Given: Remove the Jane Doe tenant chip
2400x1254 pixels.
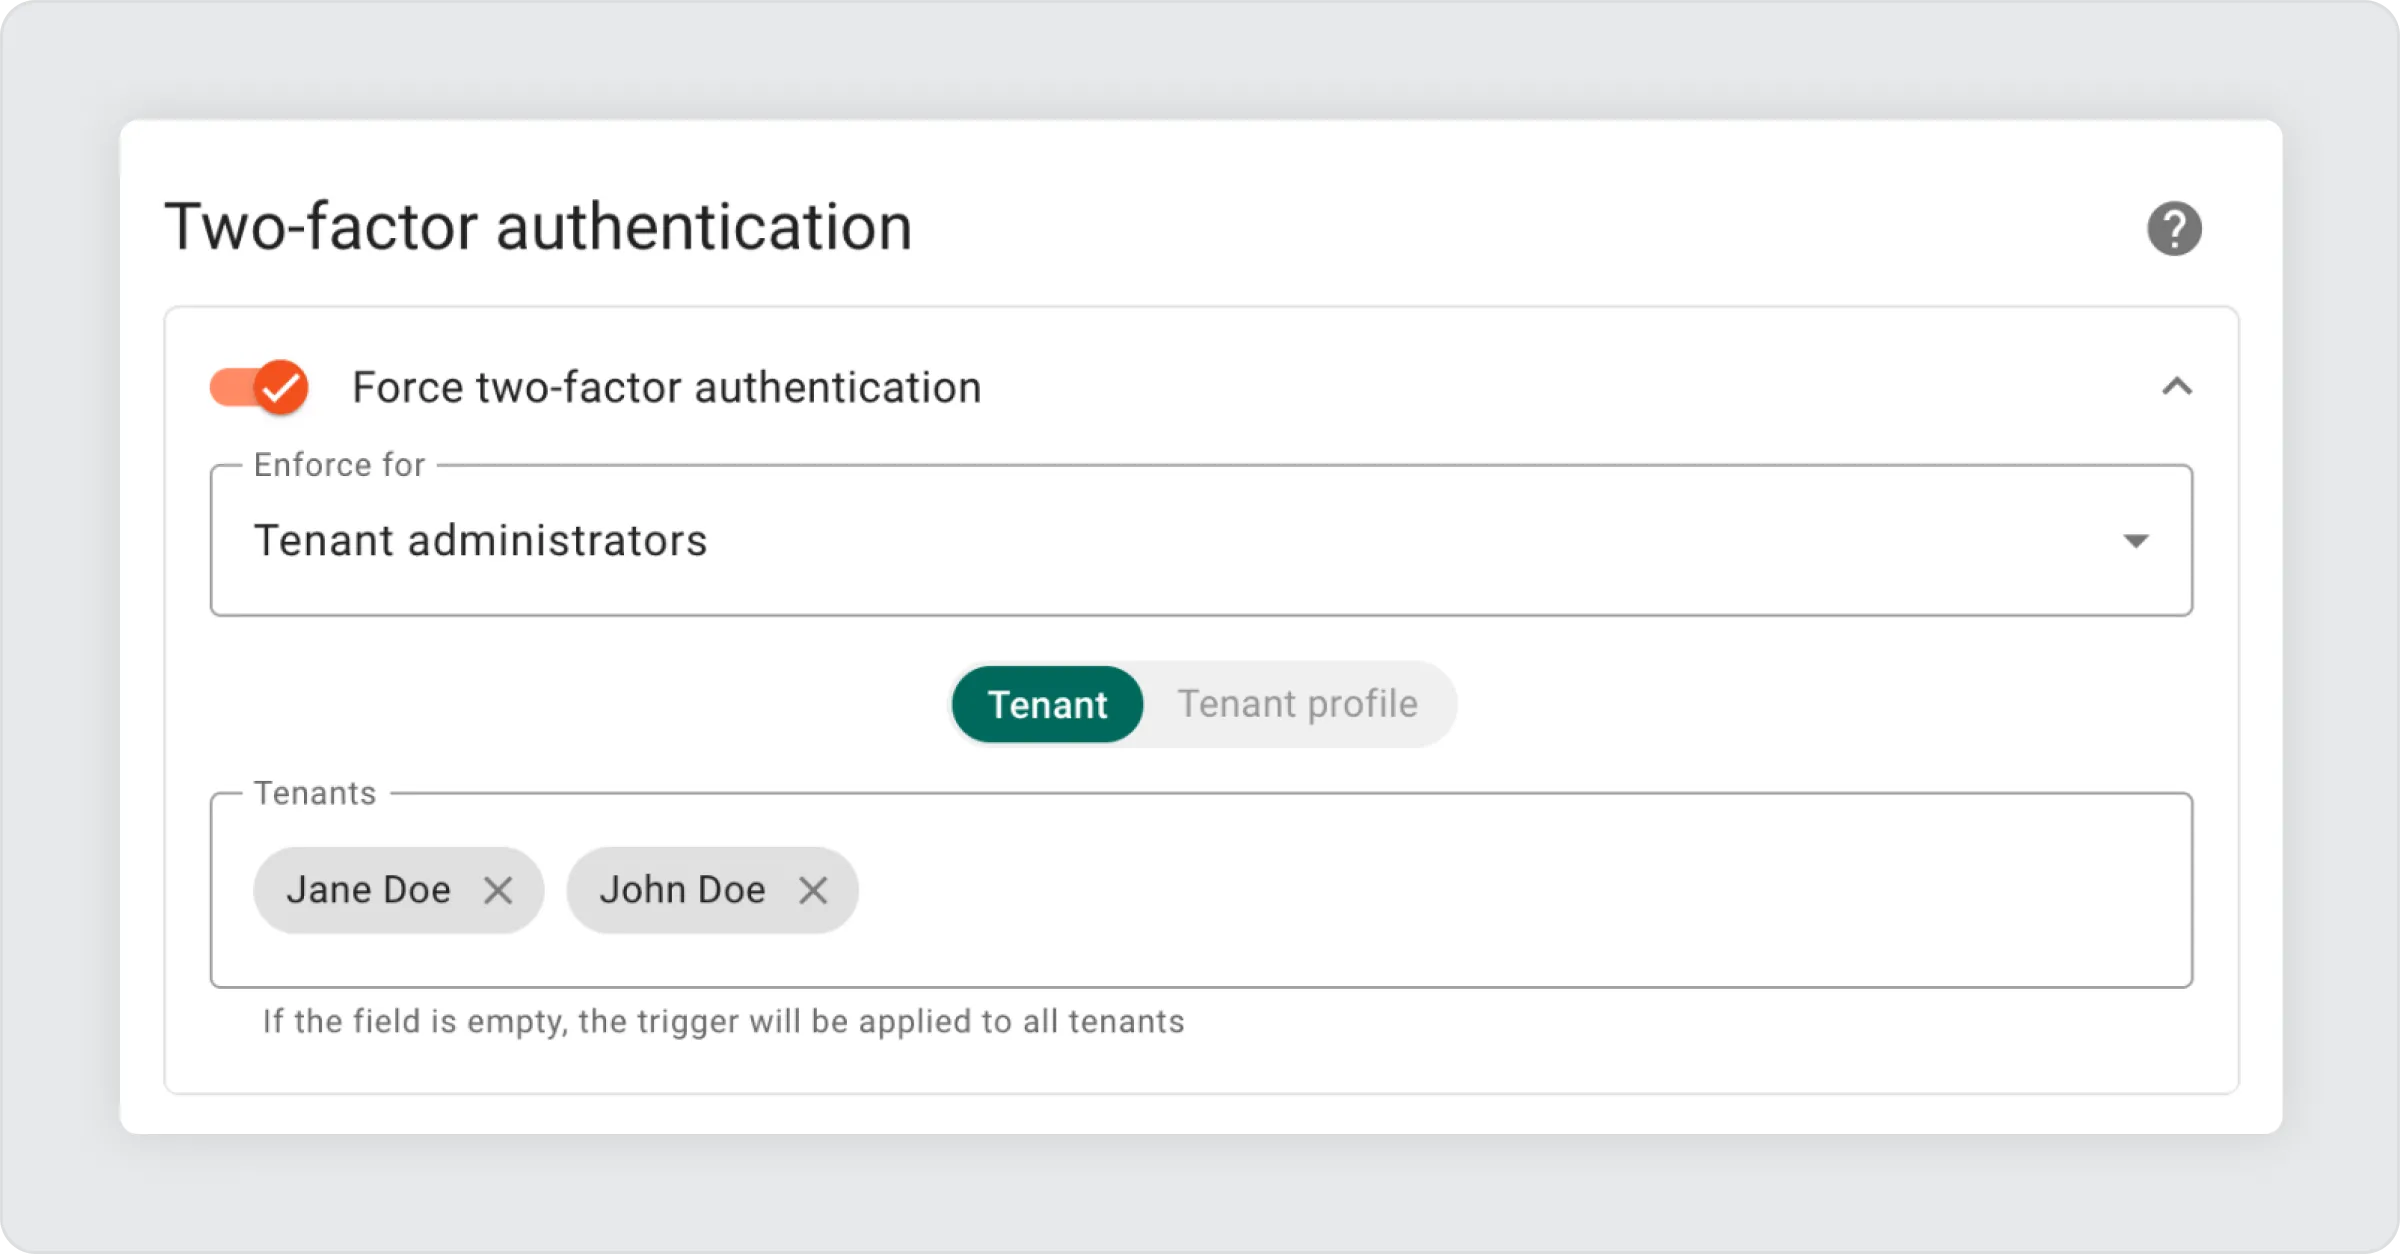Looking at the screenshot, I should click(498, 890).
